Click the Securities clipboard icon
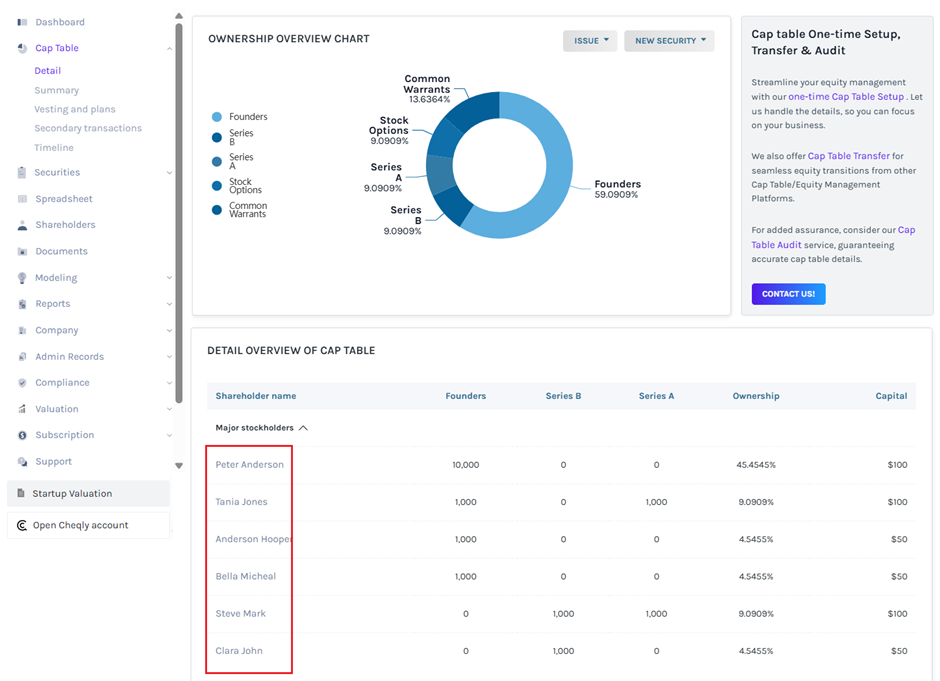The height and width of the screenshot is (681, 940). (x=22, y=173)
